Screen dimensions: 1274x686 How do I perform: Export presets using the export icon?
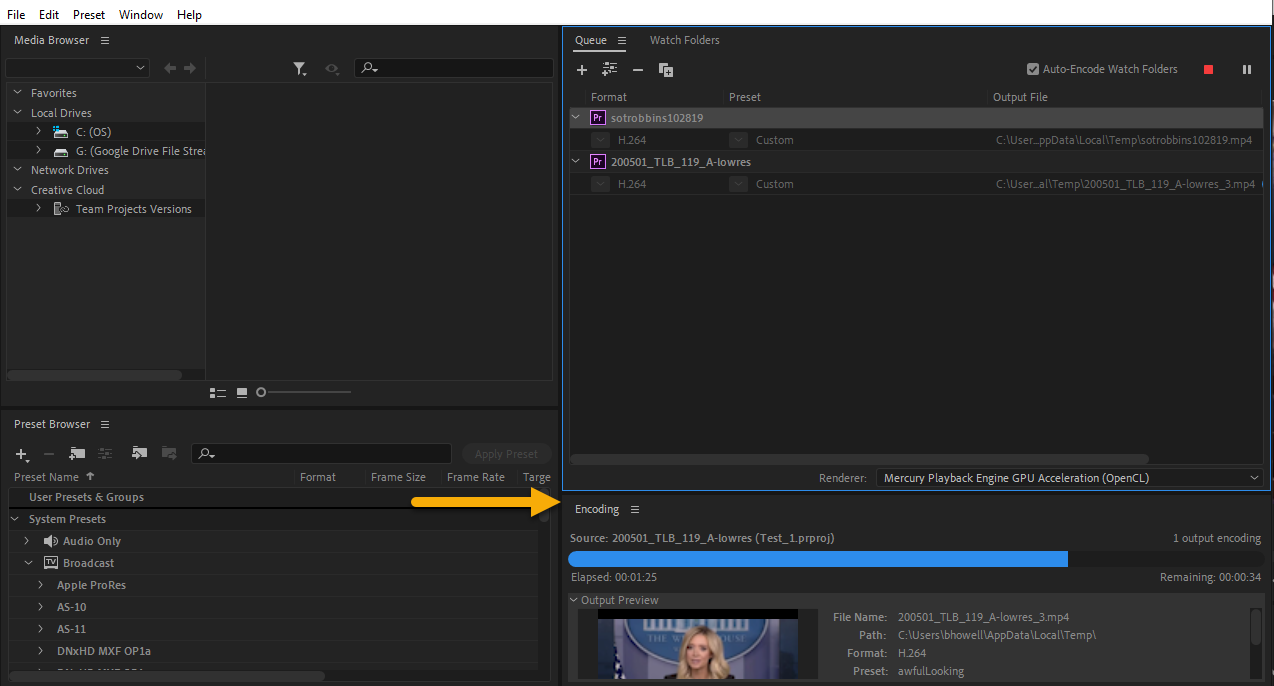(x=168, y=454)
